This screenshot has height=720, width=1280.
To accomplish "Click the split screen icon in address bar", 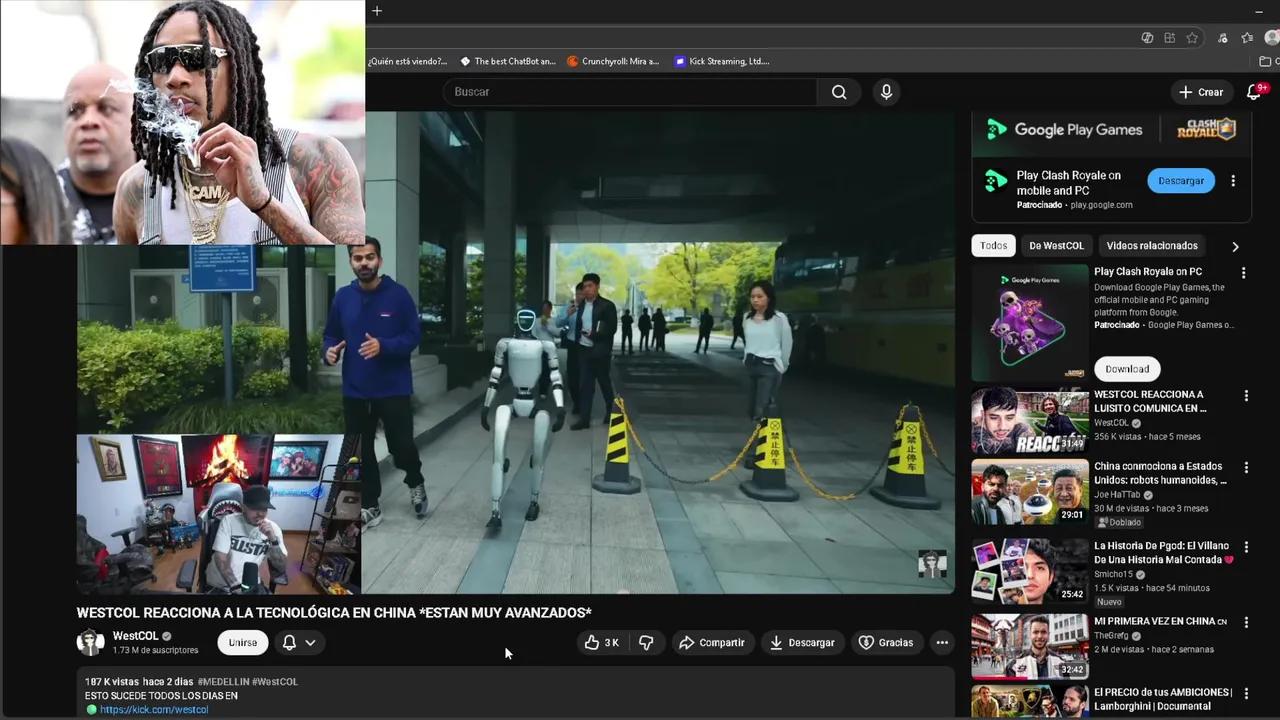I will 1169,38.
